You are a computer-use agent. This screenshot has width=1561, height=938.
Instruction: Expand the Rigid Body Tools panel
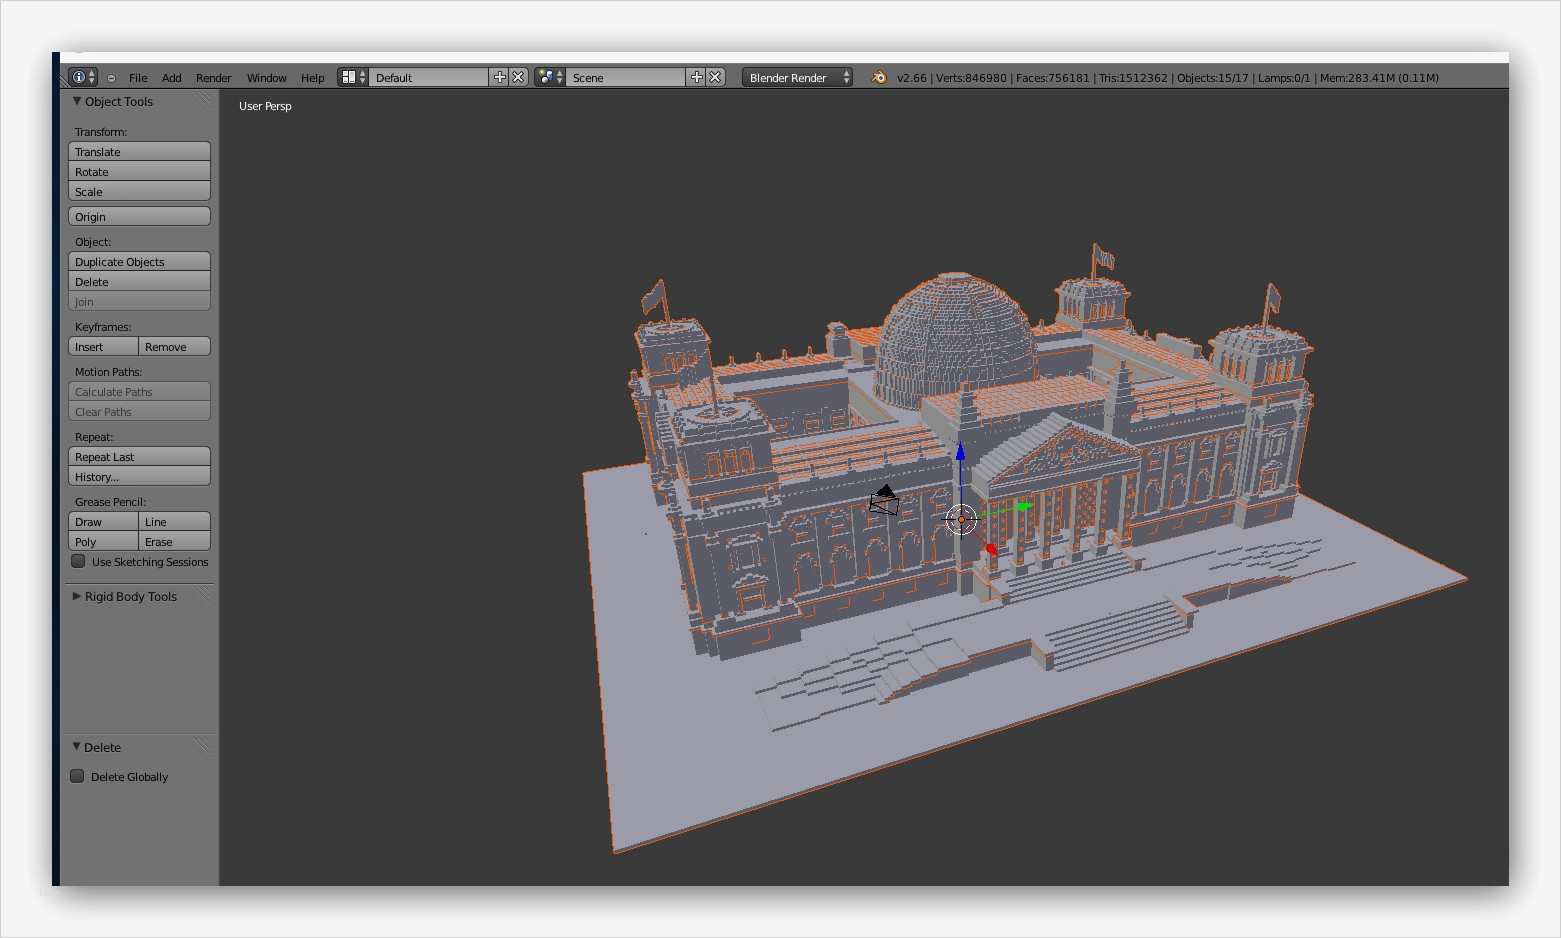coord(77,596)
